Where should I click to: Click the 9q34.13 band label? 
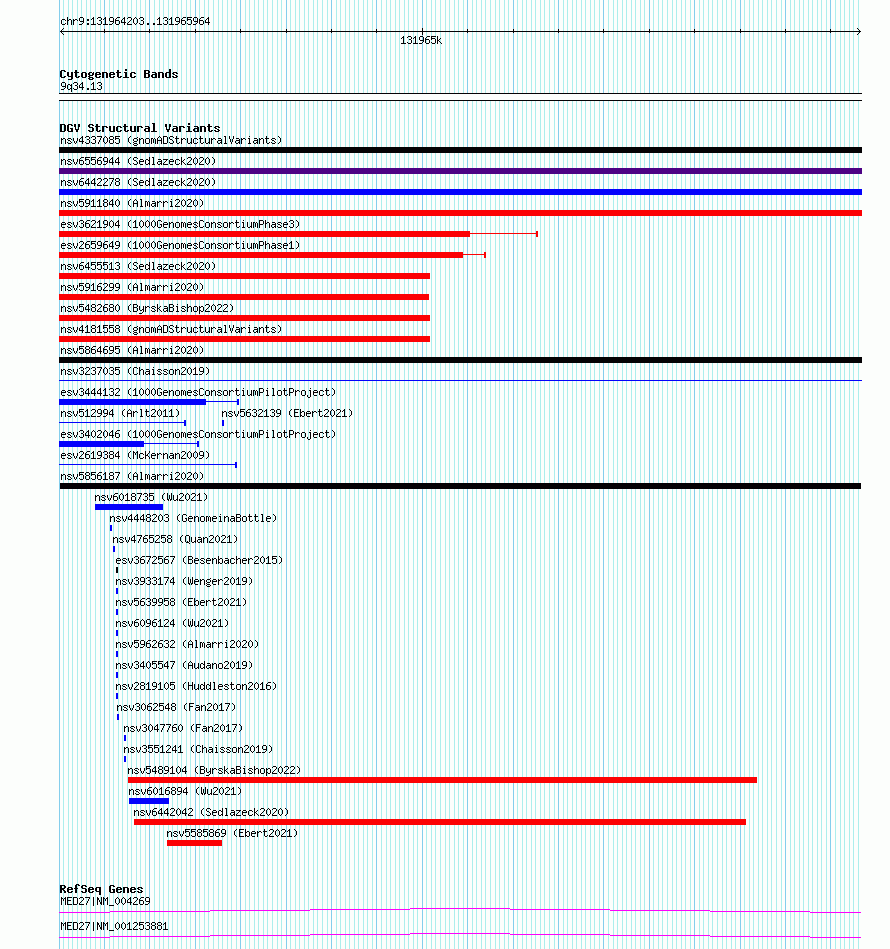point(81,87)
